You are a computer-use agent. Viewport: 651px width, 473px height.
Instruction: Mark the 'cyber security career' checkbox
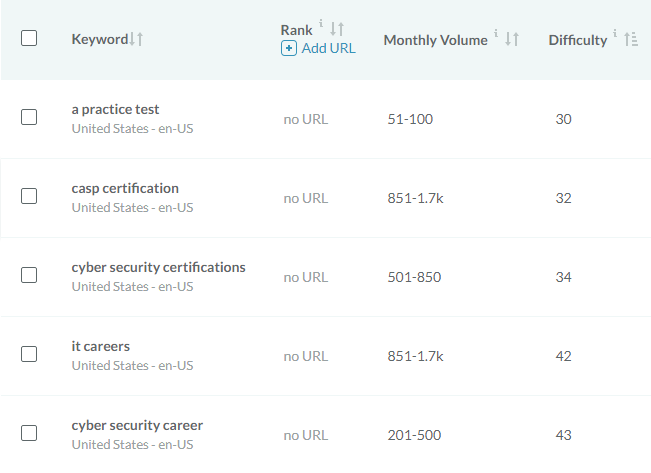pos(29,433)
